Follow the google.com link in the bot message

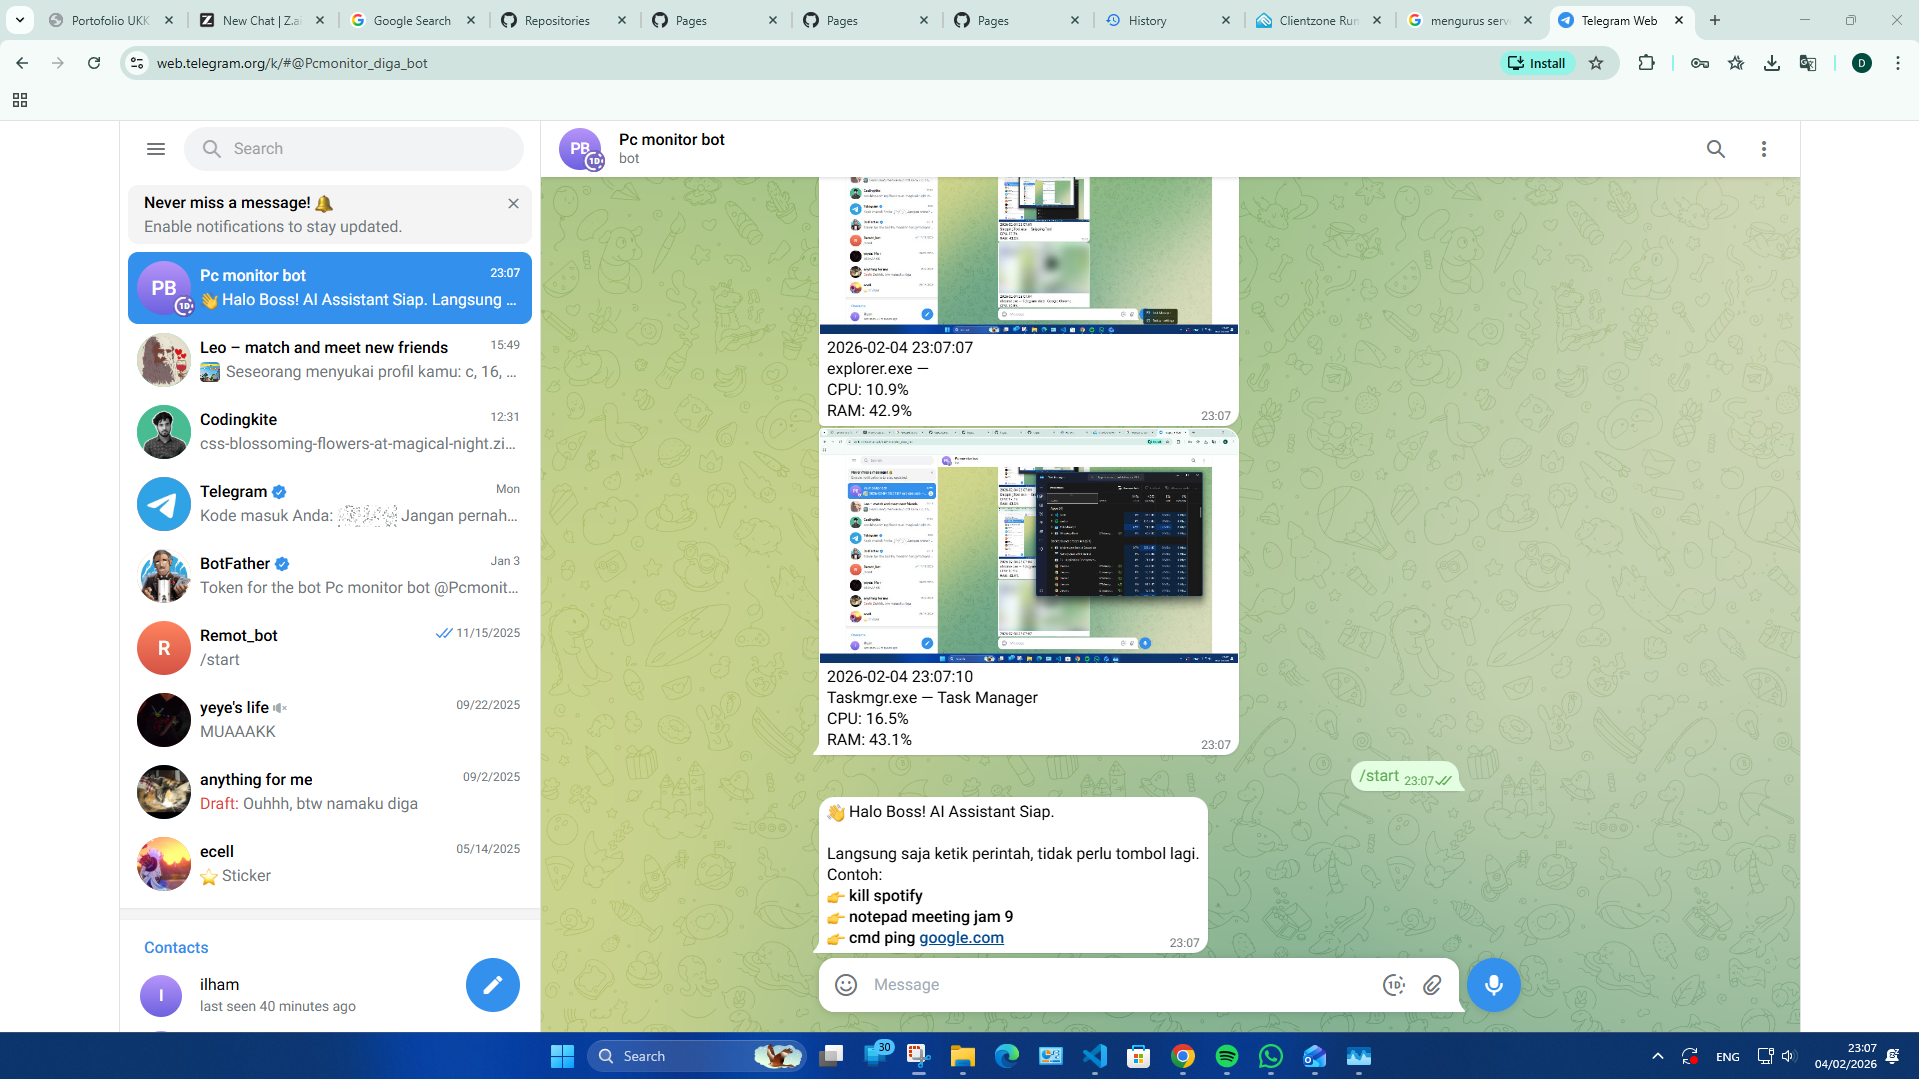tap(961, 938)
